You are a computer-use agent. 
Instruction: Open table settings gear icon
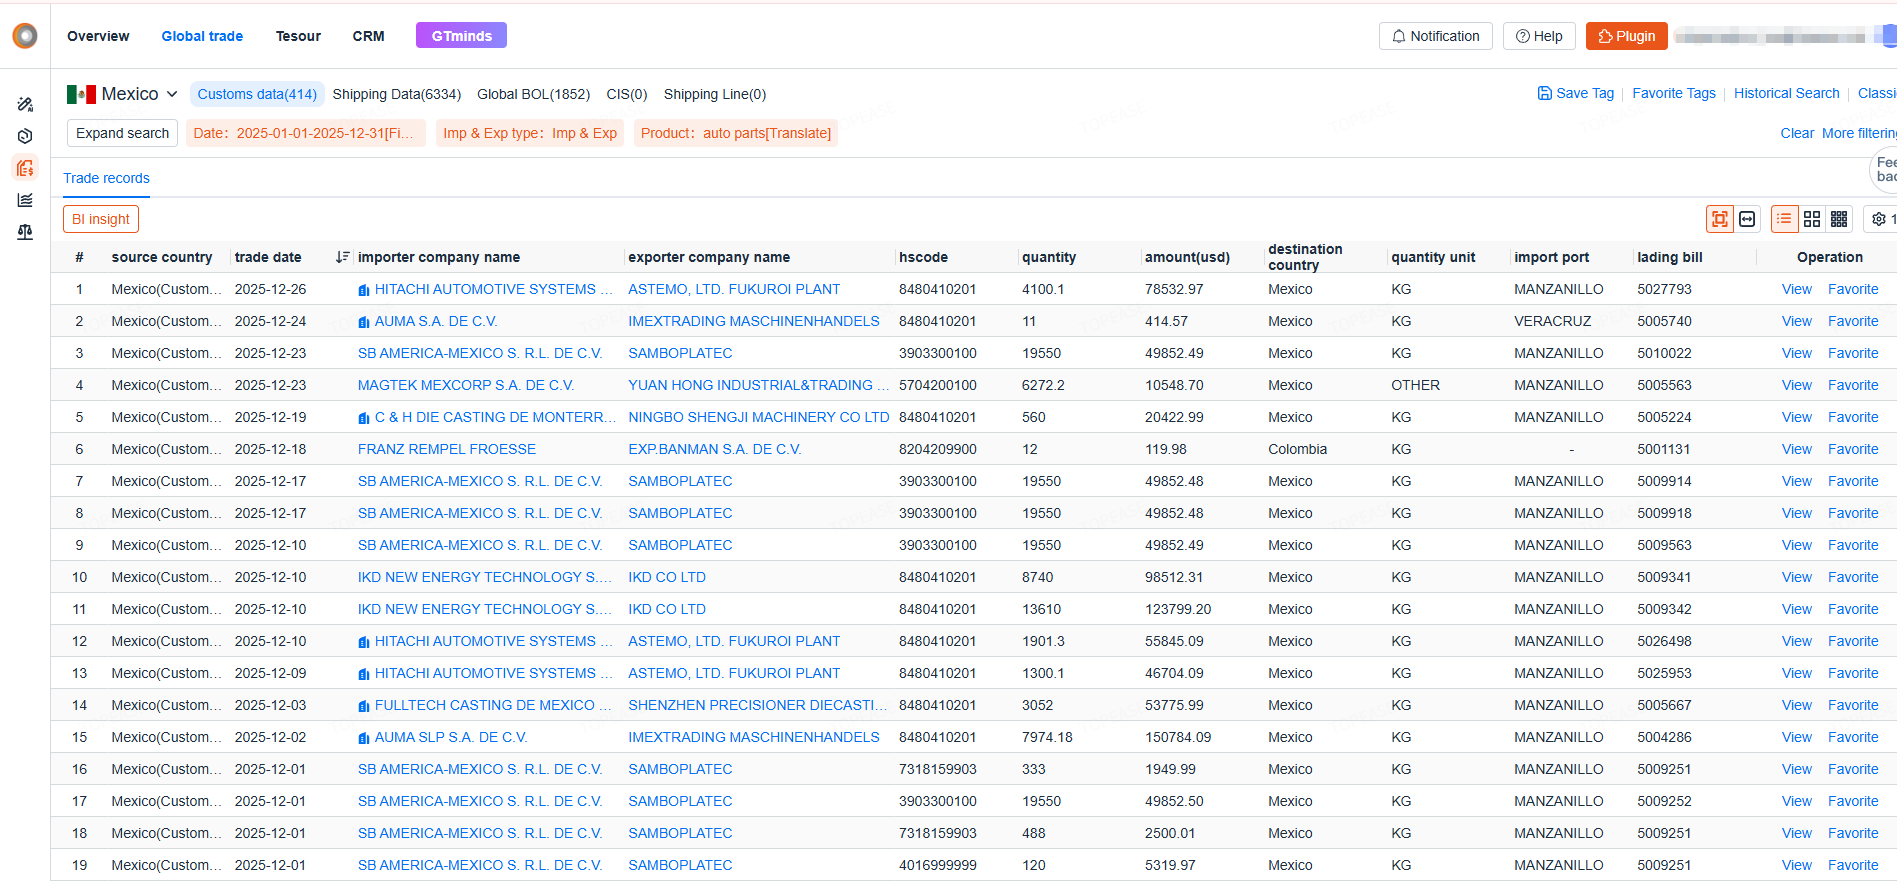coord(1878,219)
